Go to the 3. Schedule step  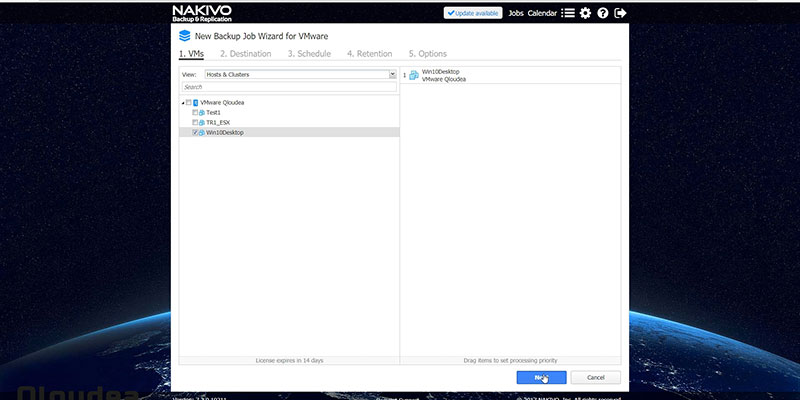coord(309,54)
